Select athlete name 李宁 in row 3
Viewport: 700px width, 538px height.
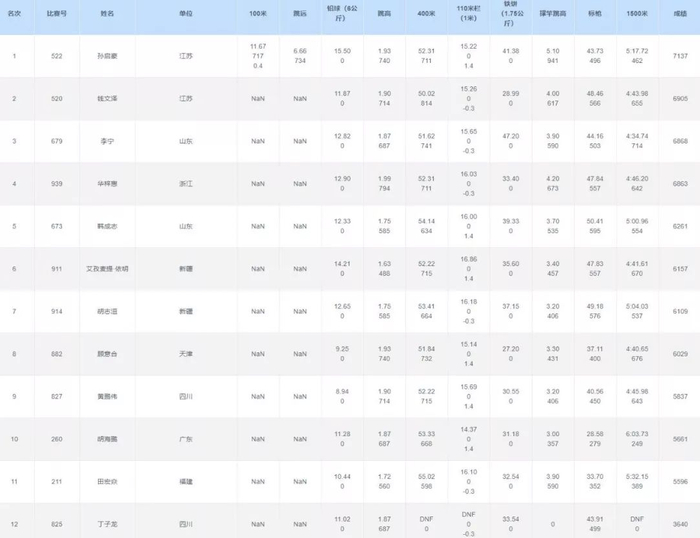click(x=107, y=142)
